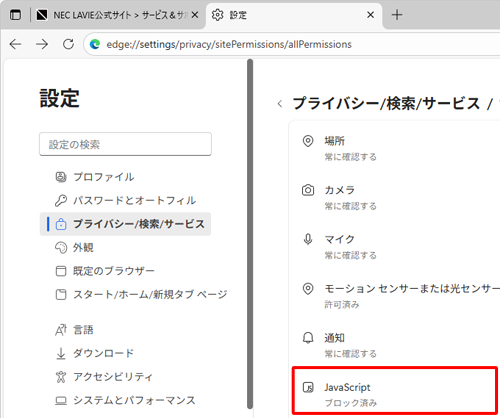Click the sidebar vertical scrollbar
Image resolution: width=500 pixels, height=418 pixels.
tap(250, 233)
